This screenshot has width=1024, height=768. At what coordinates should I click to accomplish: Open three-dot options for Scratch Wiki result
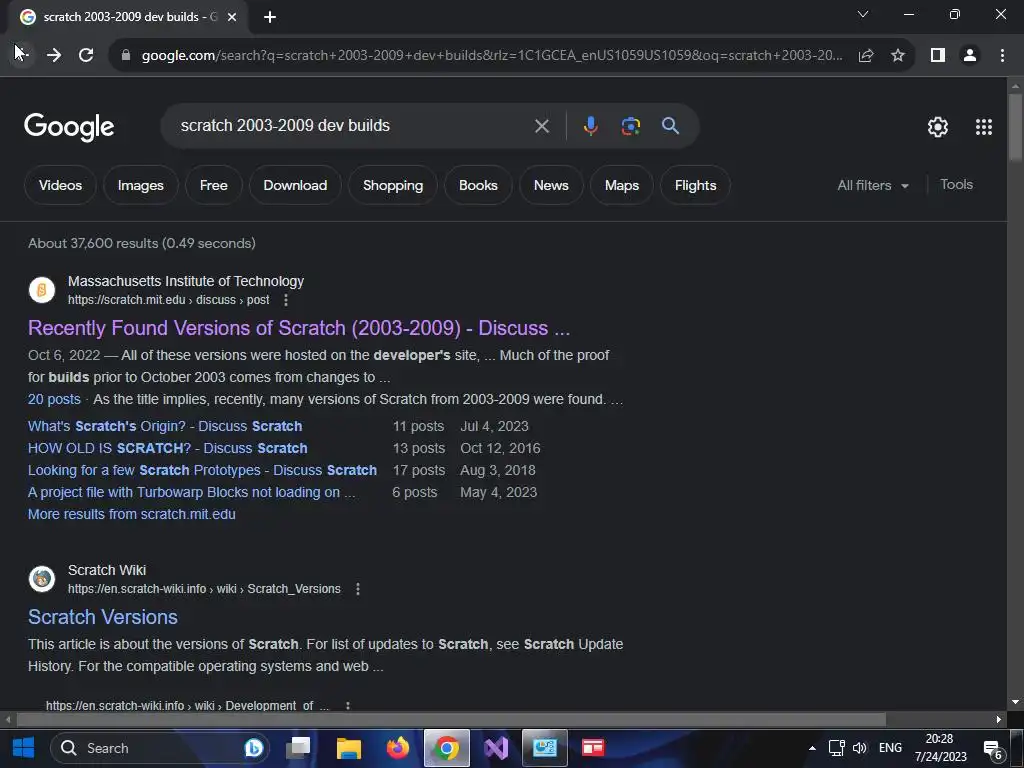click(357, 589)
